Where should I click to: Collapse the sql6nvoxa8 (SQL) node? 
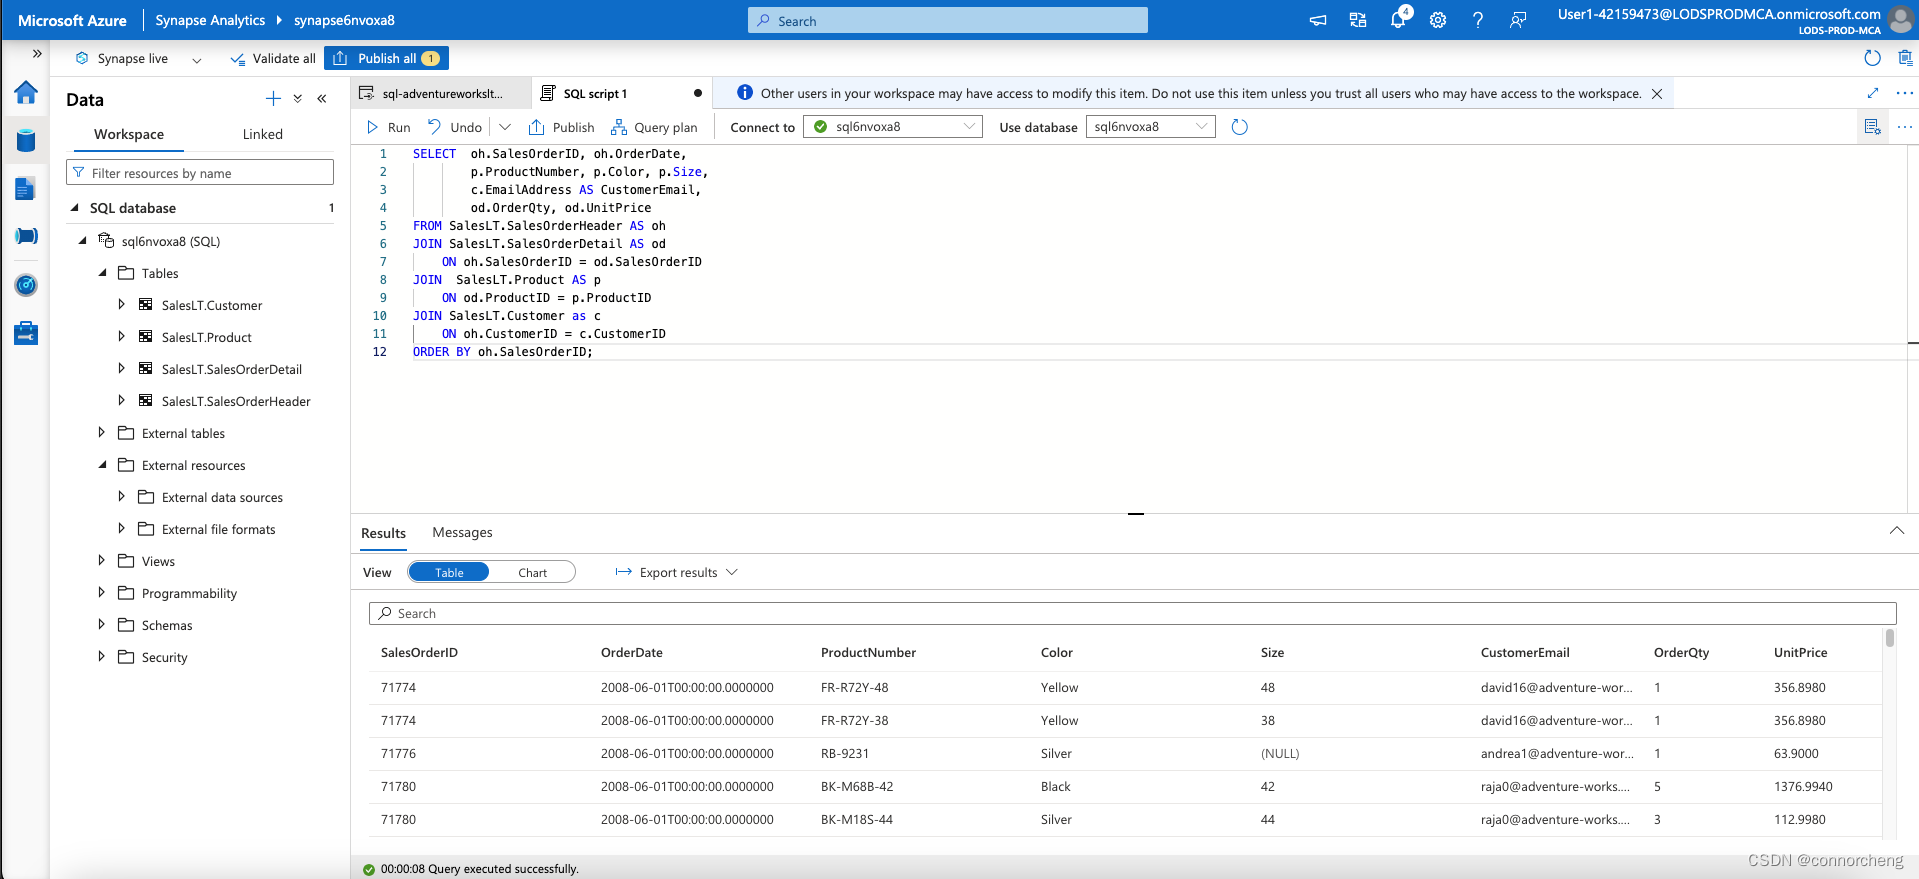(83, 241)
